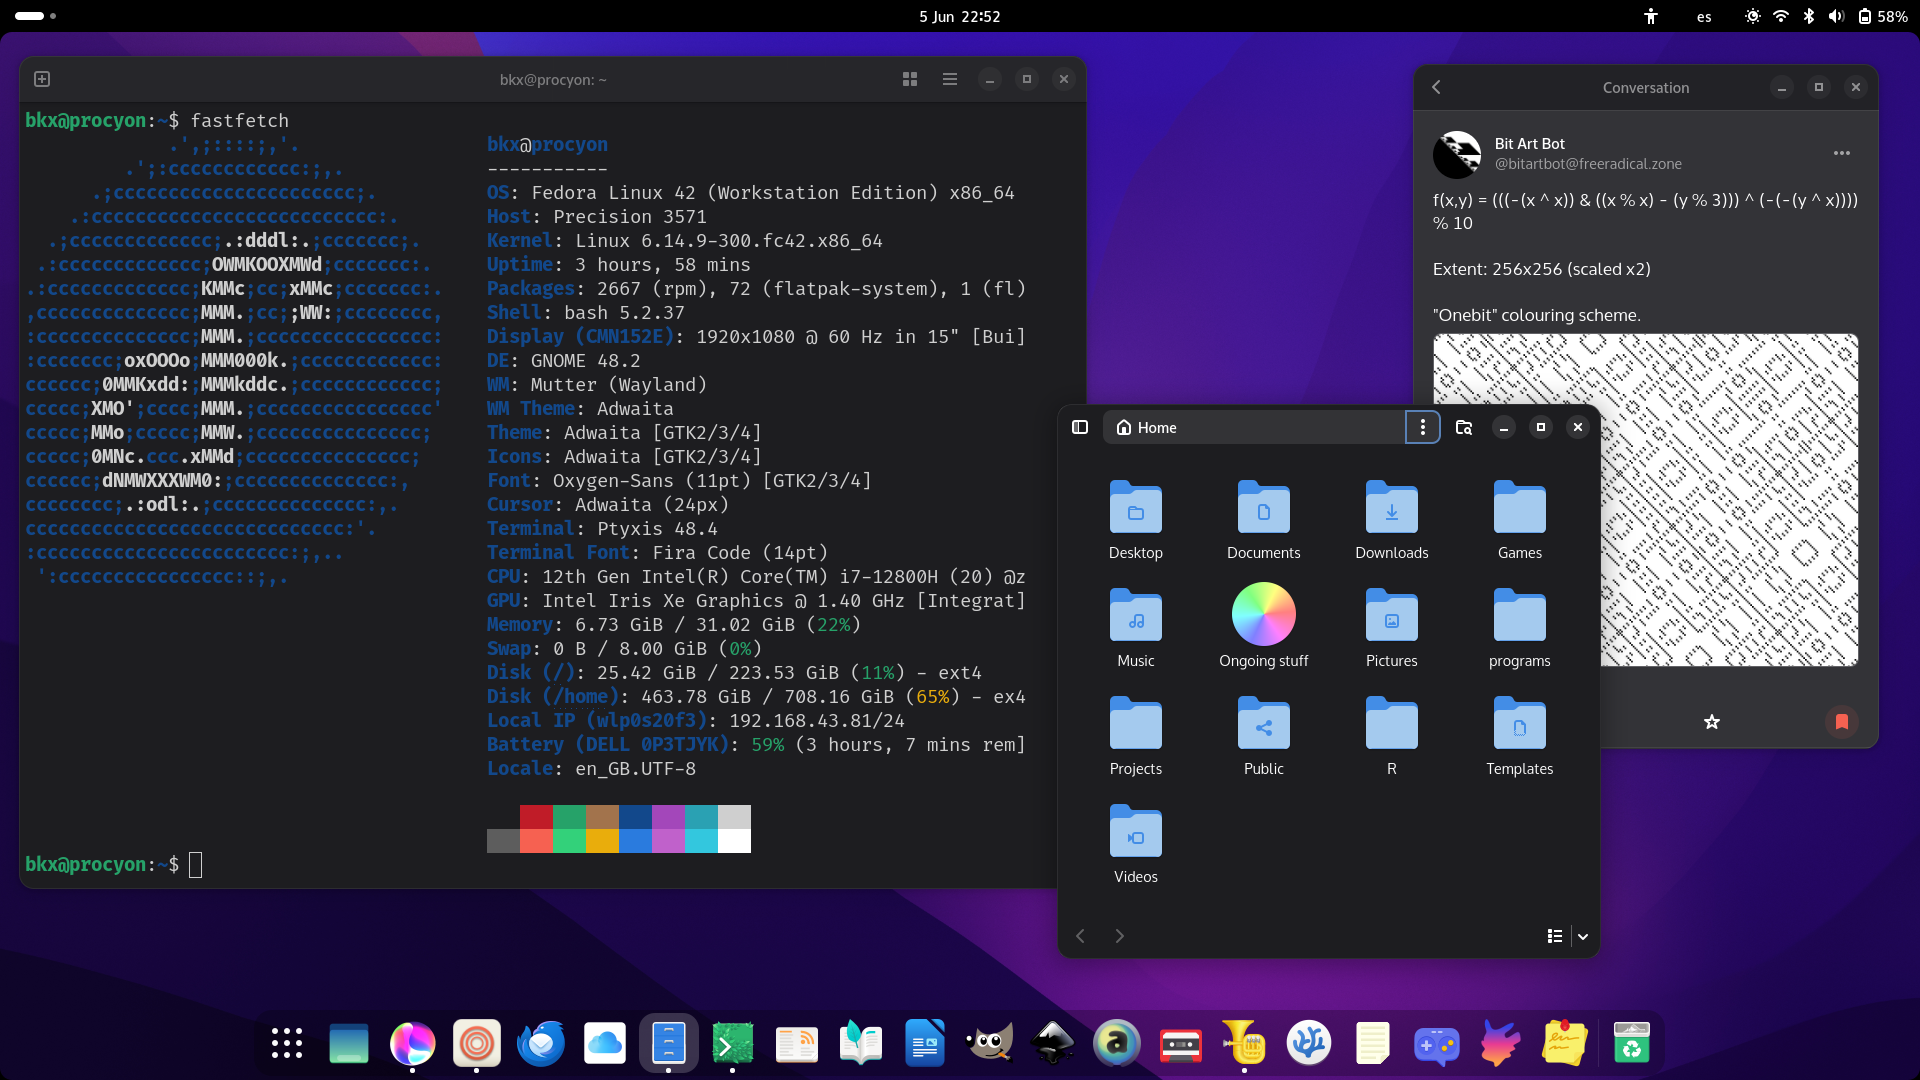Viewport: 1920px width, 1080px height.
Task: Open LibreOffice Writer from the dock
Action: pos(925,1043)
